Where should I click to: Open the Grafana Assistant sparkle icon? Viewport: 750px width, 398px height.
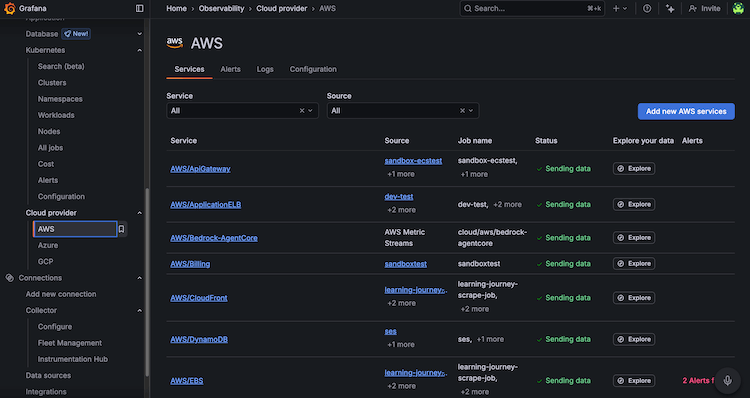click(x=670, y=8)
